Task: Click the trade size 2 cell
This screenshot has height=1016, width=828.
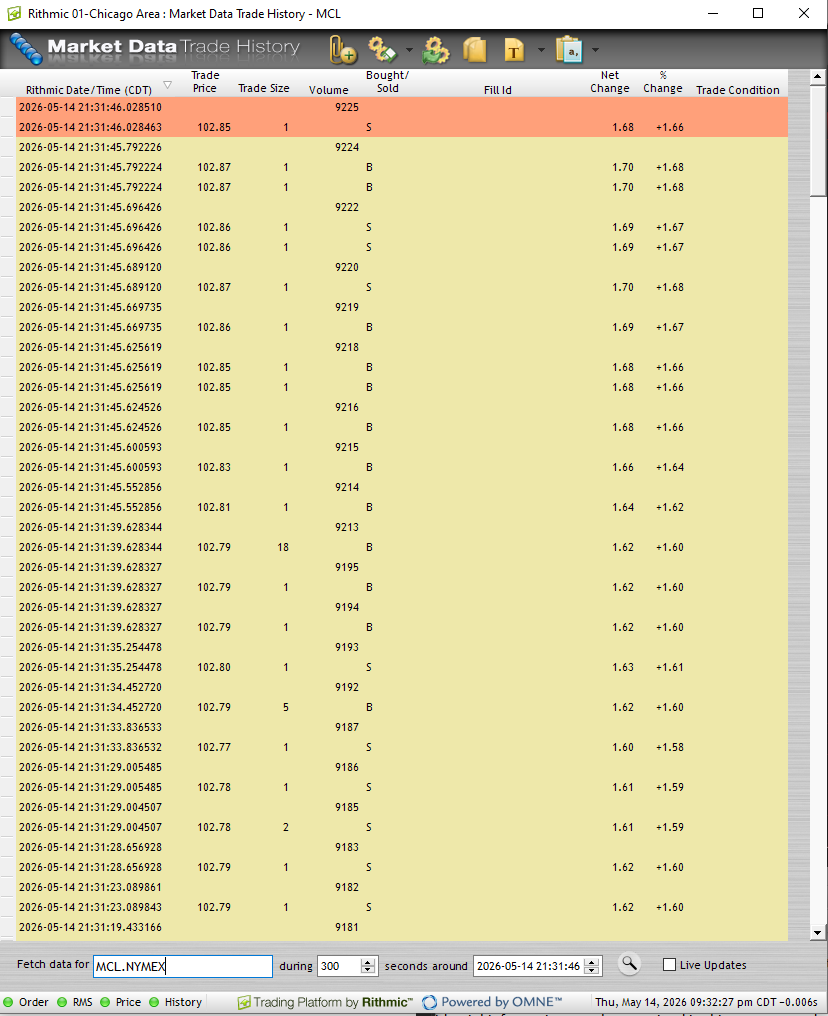Action: 286,827
